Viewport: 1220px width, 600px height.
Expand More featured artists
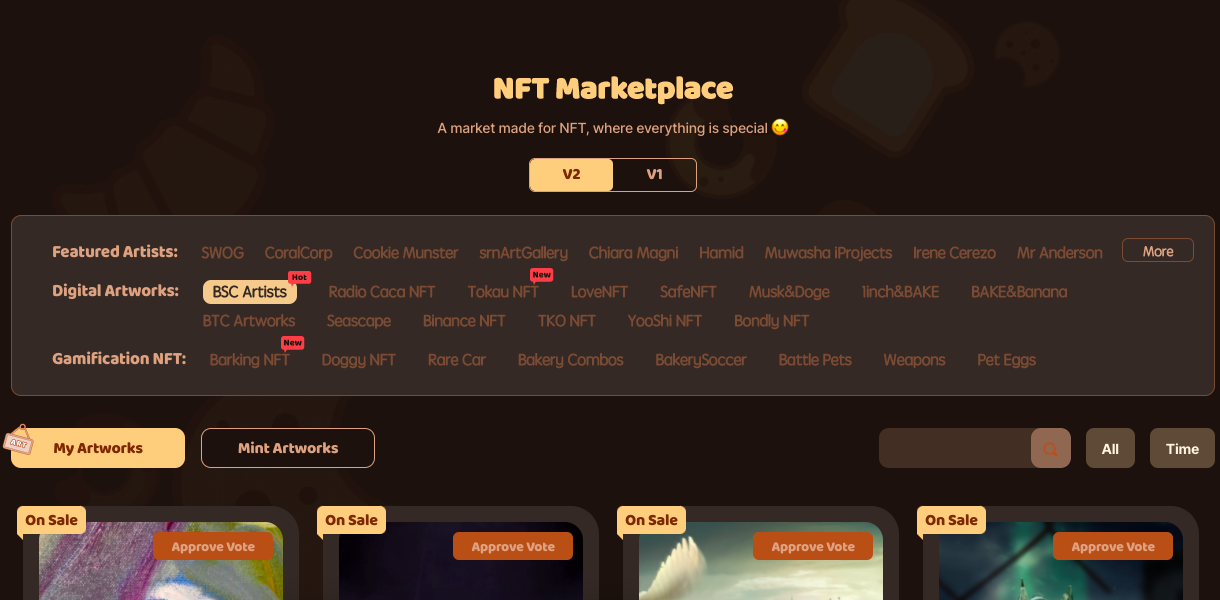(x=1158, y=250)
